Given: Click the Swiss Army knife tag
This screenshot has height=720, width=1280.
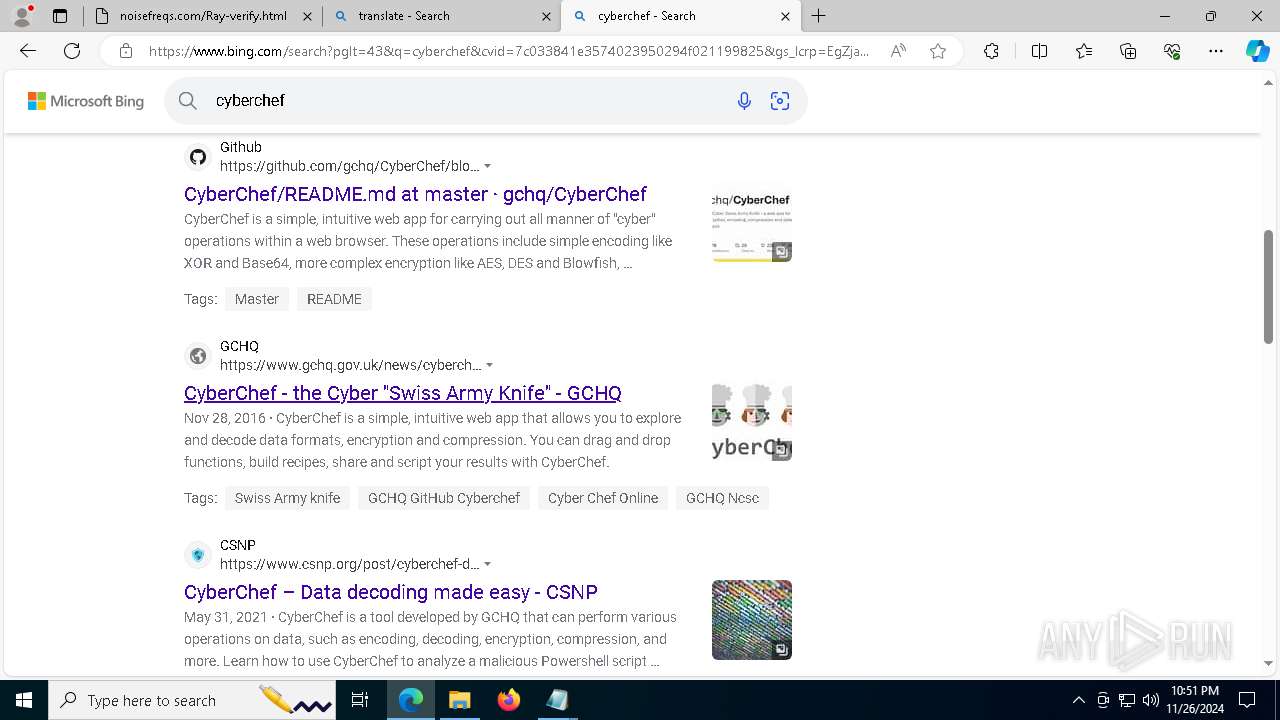Looking at the screenshot, I should point(287,498).
